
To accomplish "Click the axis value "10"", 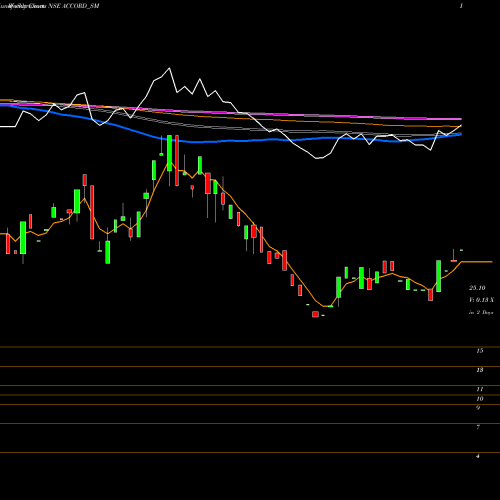I will (480, 399).
